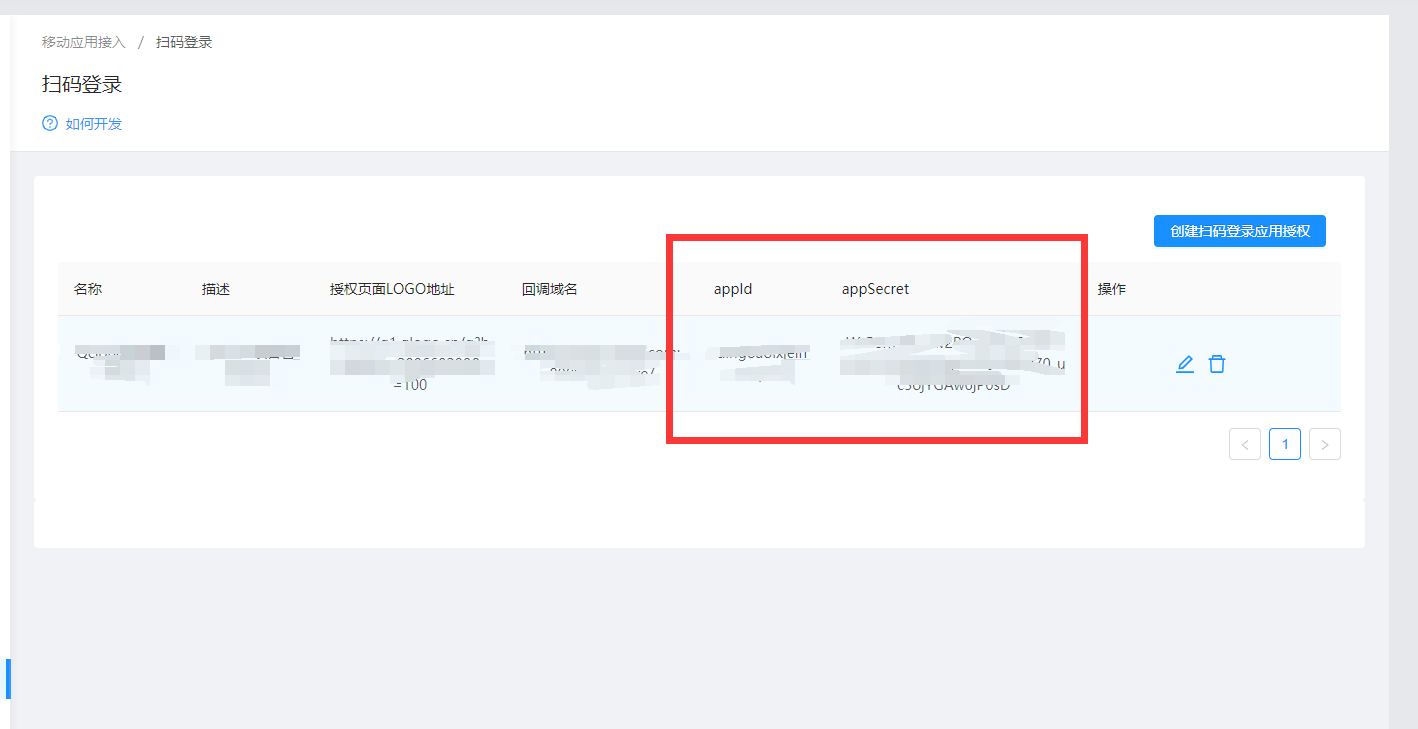The width and height of the screenshot is (1418, 729).
Task: Select page 1 in pagination
Action: pyautogui.click(x=1285, y=444)
